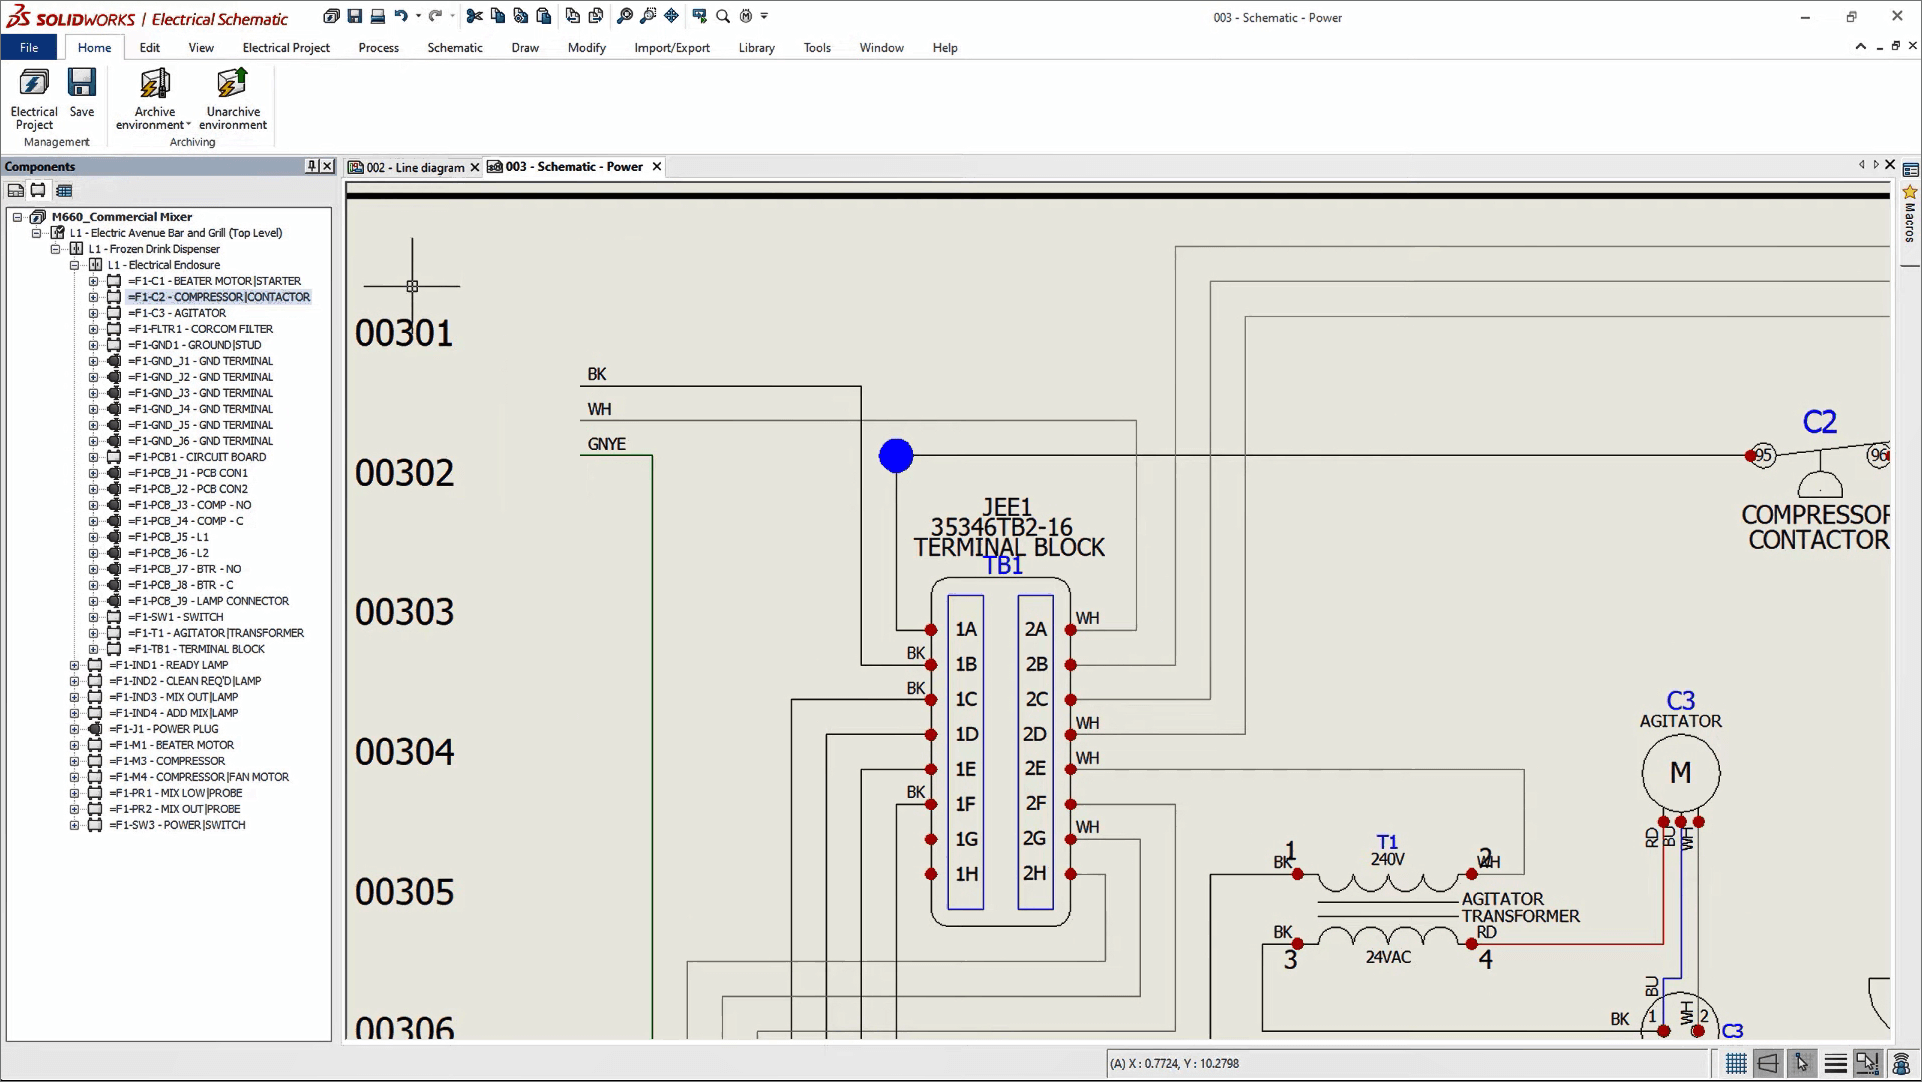
Task: Click the blue connection node on the schematic
Action: coord(896,456)
